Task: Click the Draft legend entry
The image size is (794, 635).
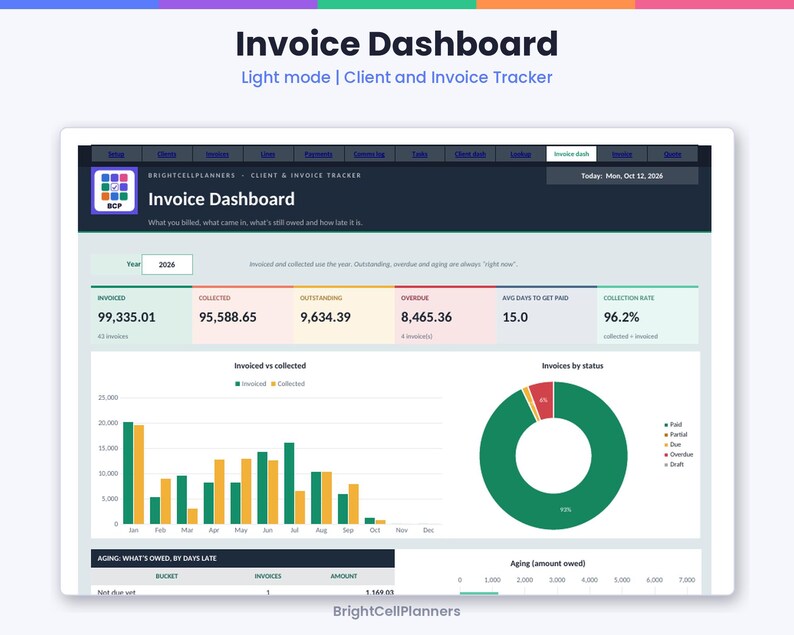Action: coord(674,464)
